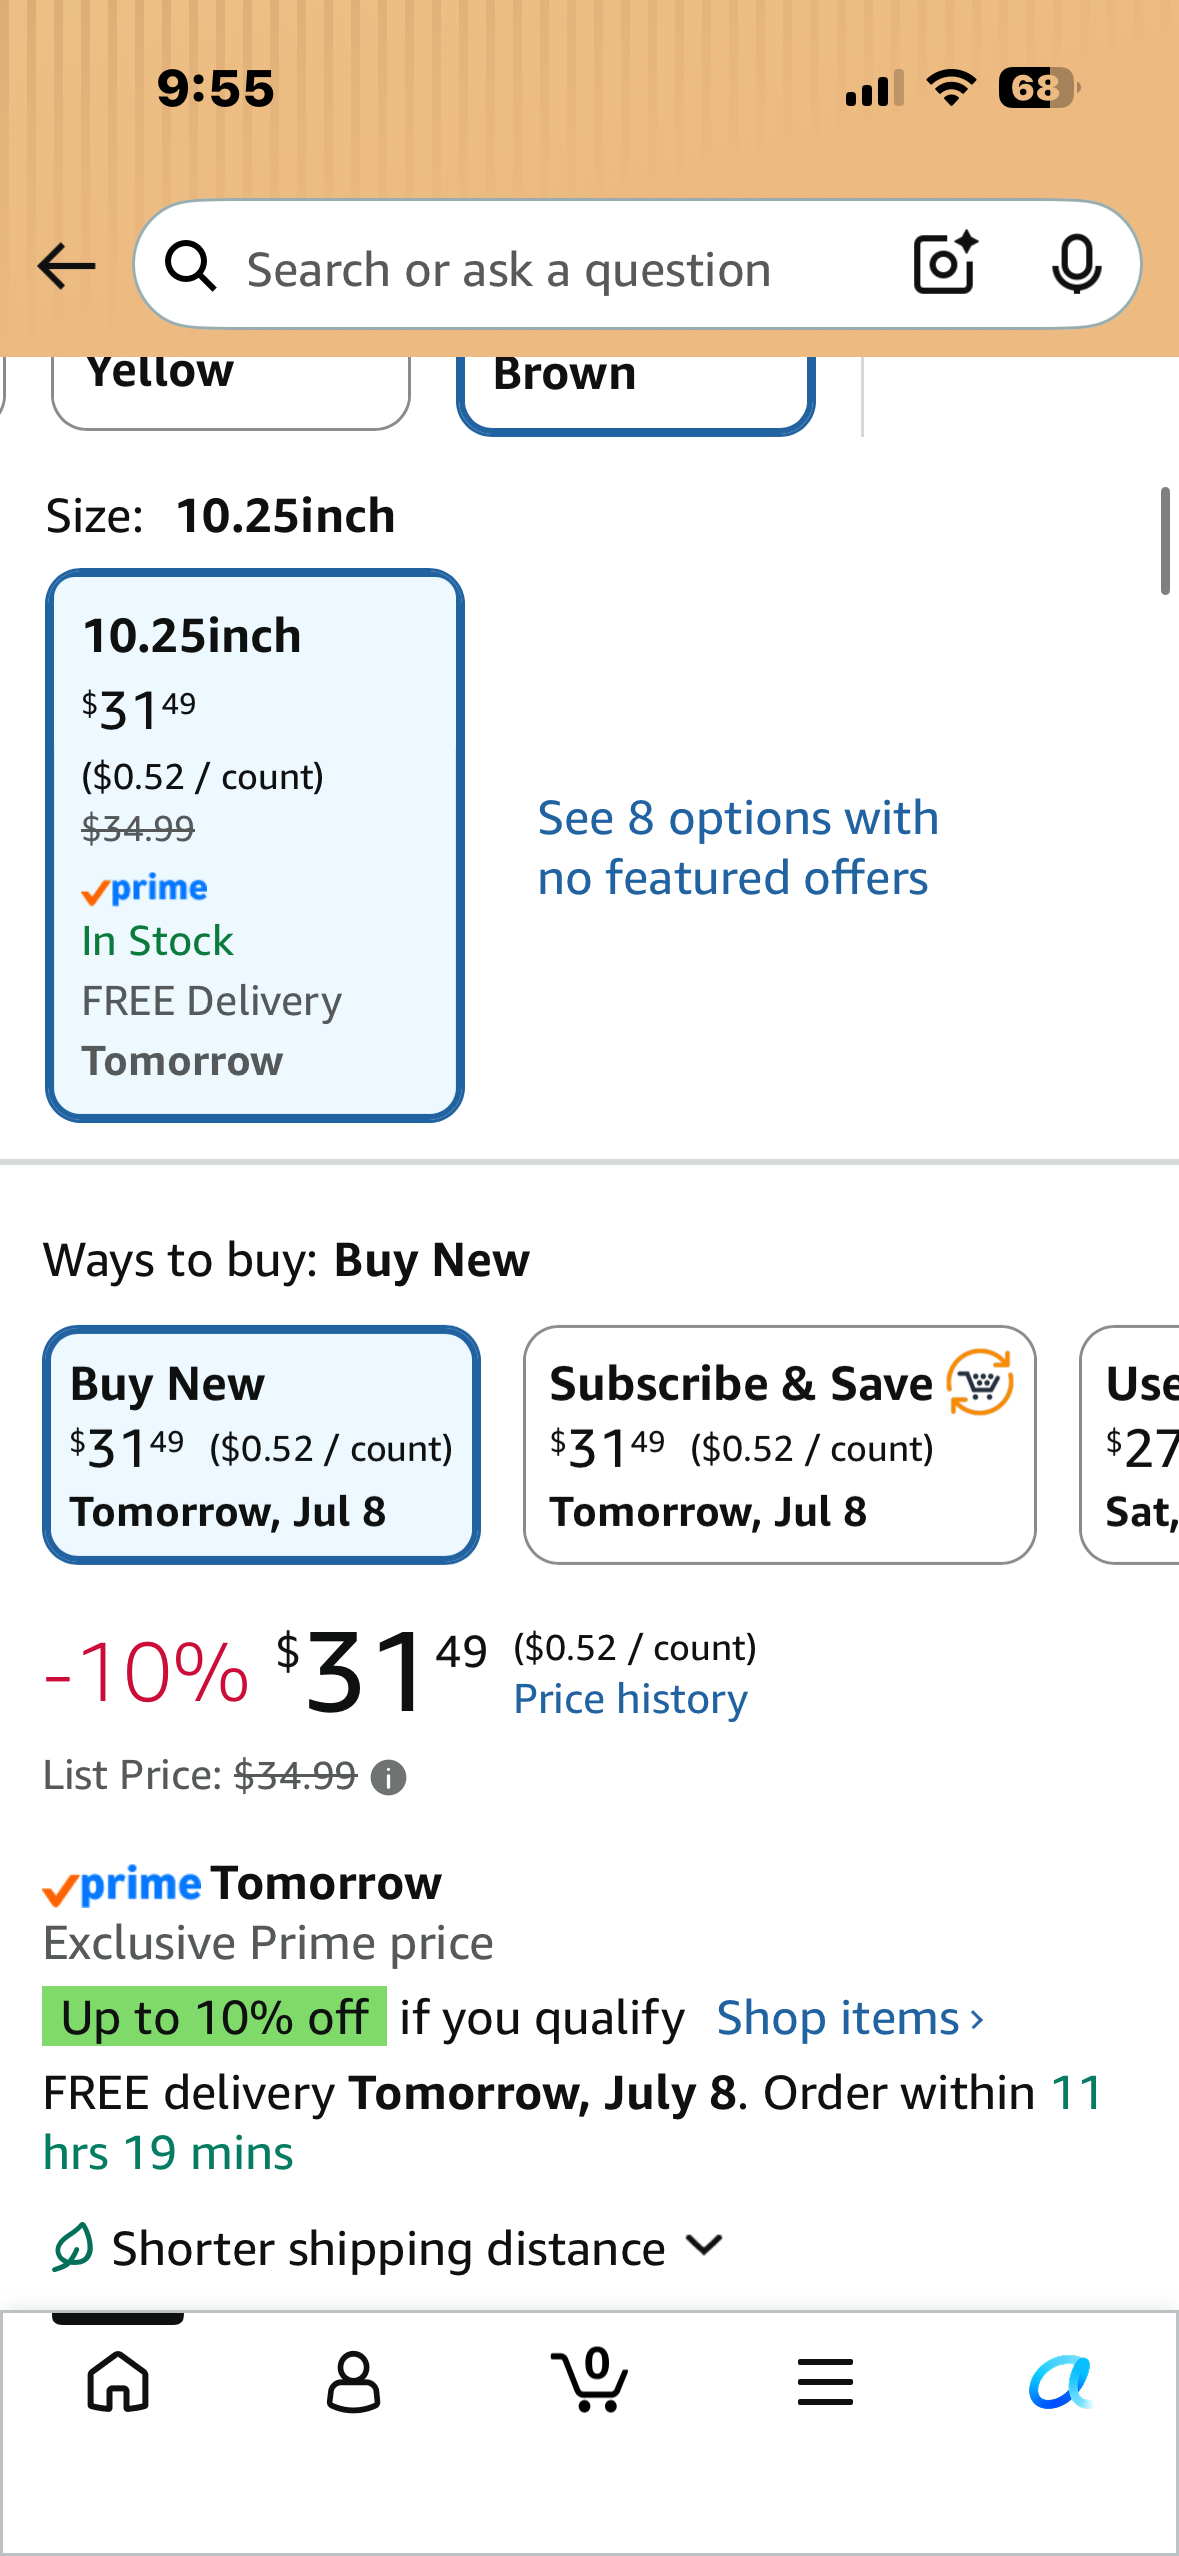Open the Price history link
This screenshot has width=1179, height=2556.
pyautogui.click(x=631, y=1699)
